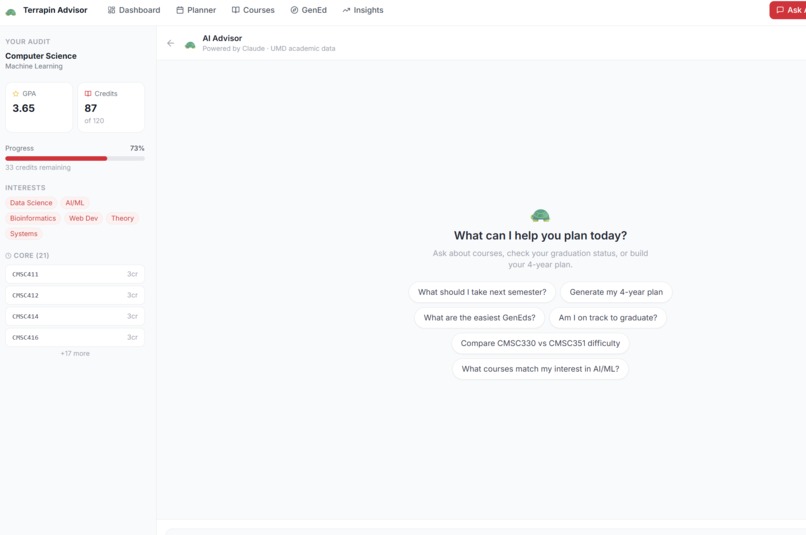The image size is (806, 535).
Task: Choose 'Generate my 4-year plan' prompt
Action: pos(616,292)
